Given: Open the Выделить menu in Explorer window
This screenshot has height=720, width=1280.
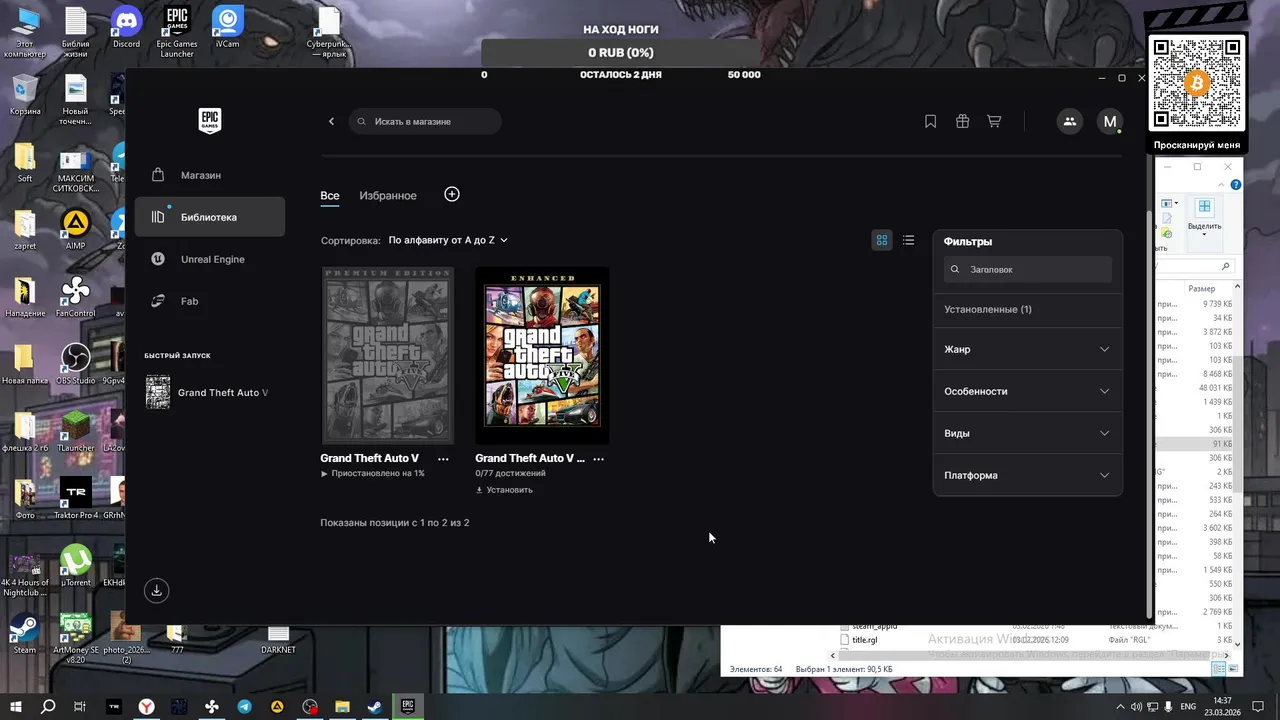Looking at the screenshot, I should point(1204,215).
